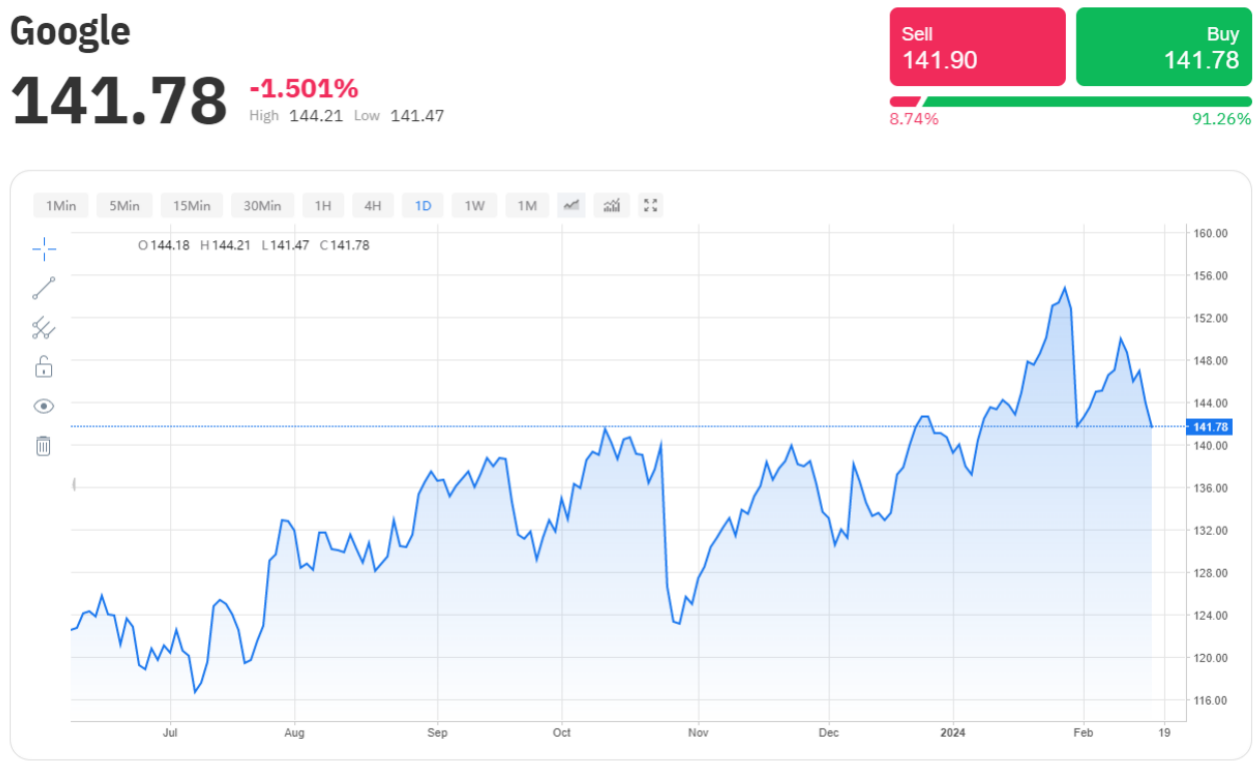The width and height of the screenshot is (1258, 768).
Task: Choose the 1W interval
Action: pos(474,206)
